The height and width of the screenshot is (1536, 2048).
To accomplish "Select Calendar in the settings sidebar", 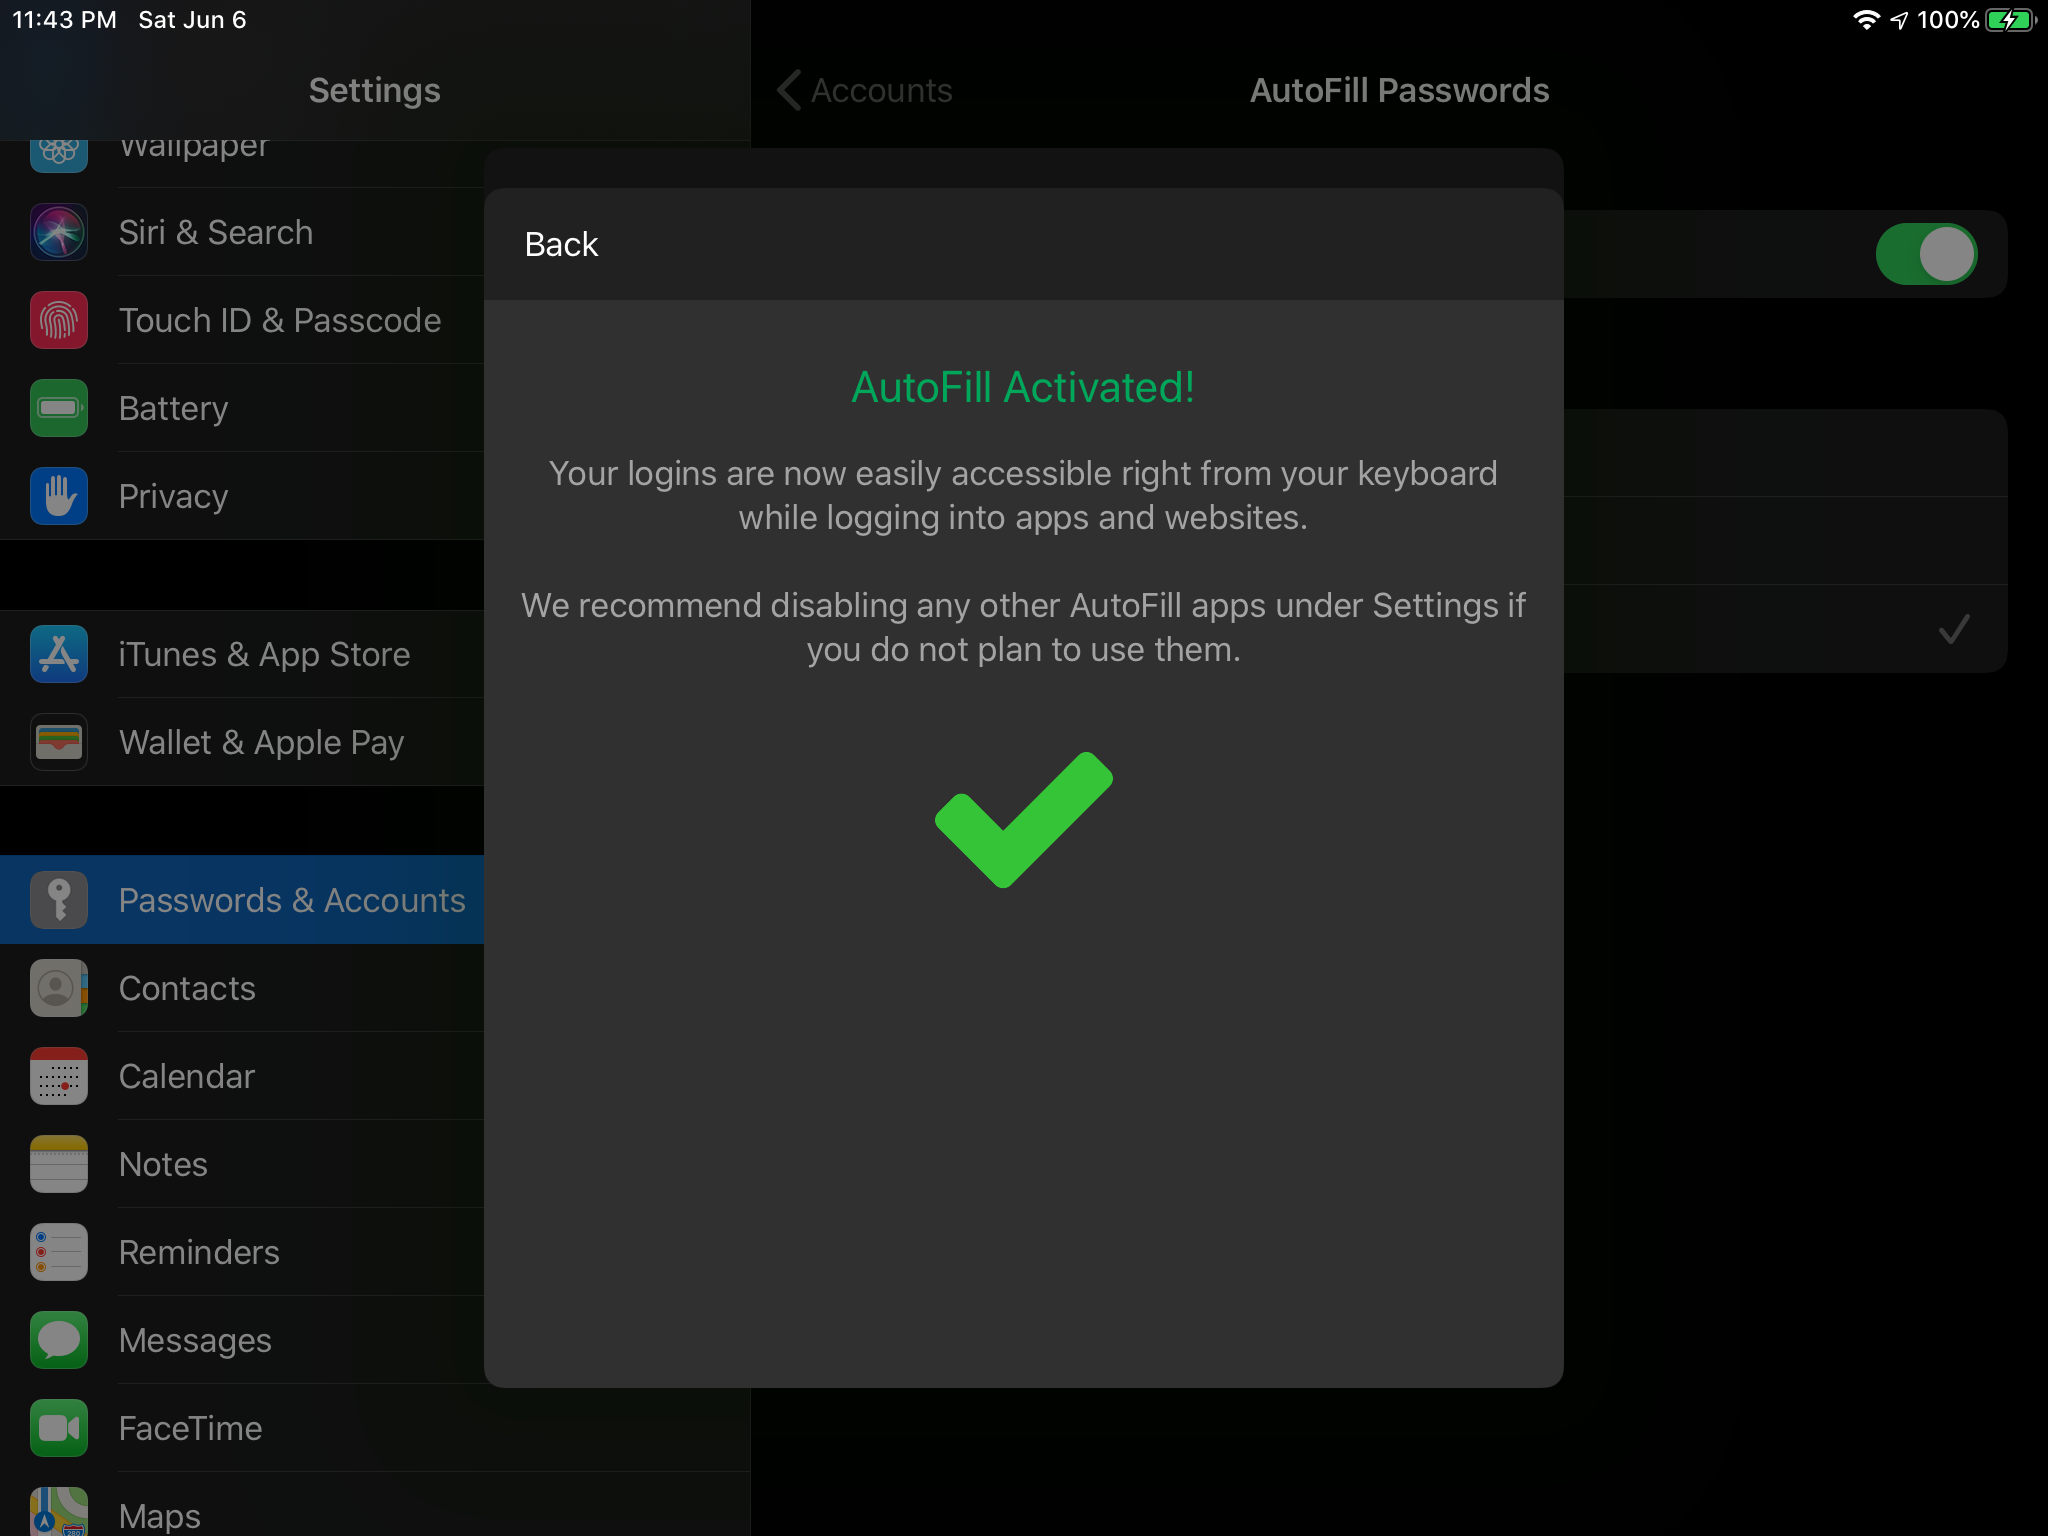I will click(x=187, y=1076).
